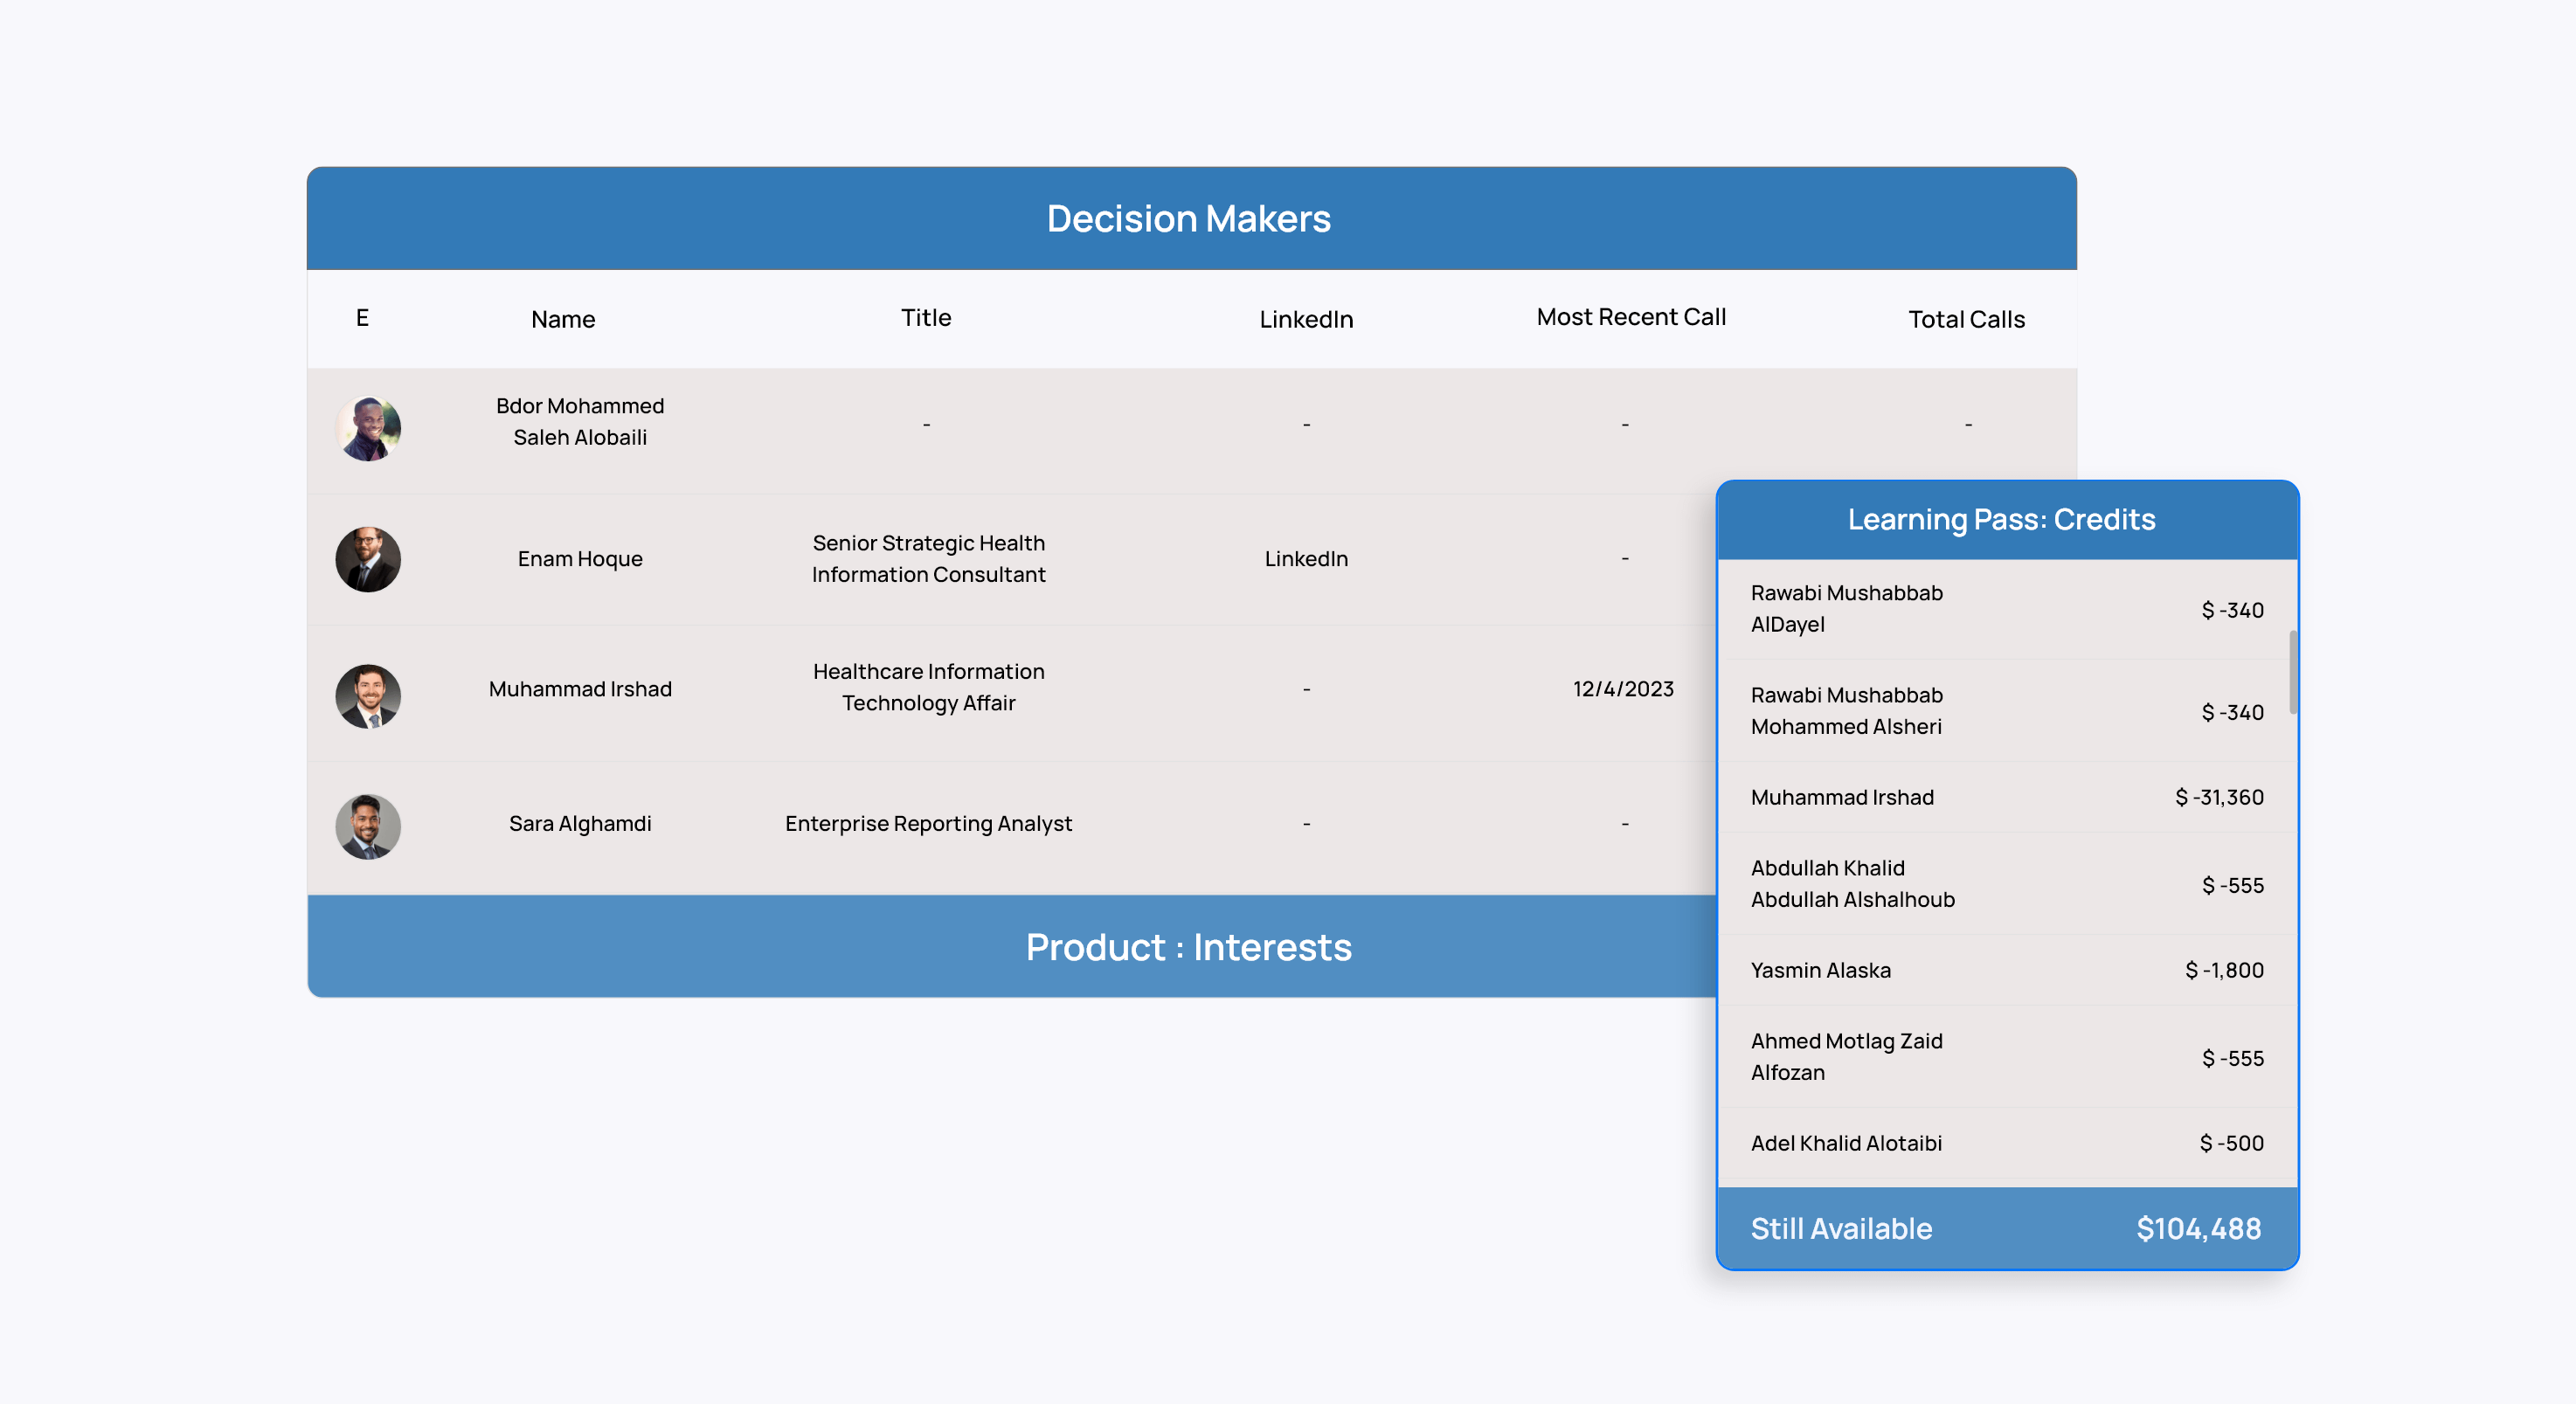Sort by the Total Calls column
The image size is (2576, 1404).
[1965, 319]
